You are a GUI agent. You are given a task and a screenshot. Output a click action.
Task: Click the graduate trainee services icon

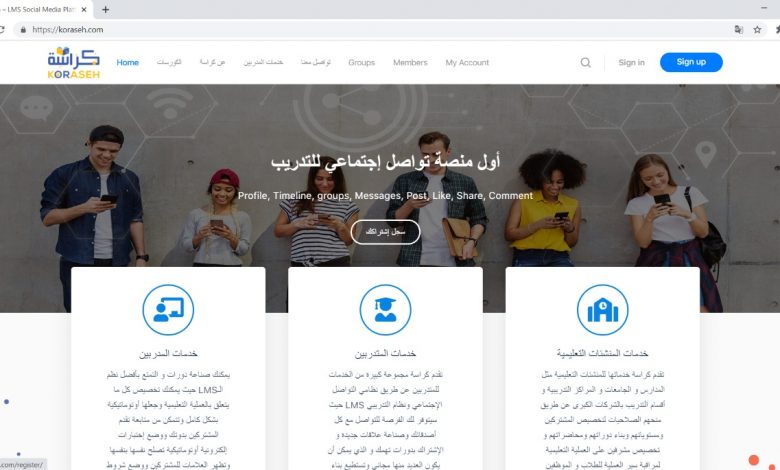(386, 310)
